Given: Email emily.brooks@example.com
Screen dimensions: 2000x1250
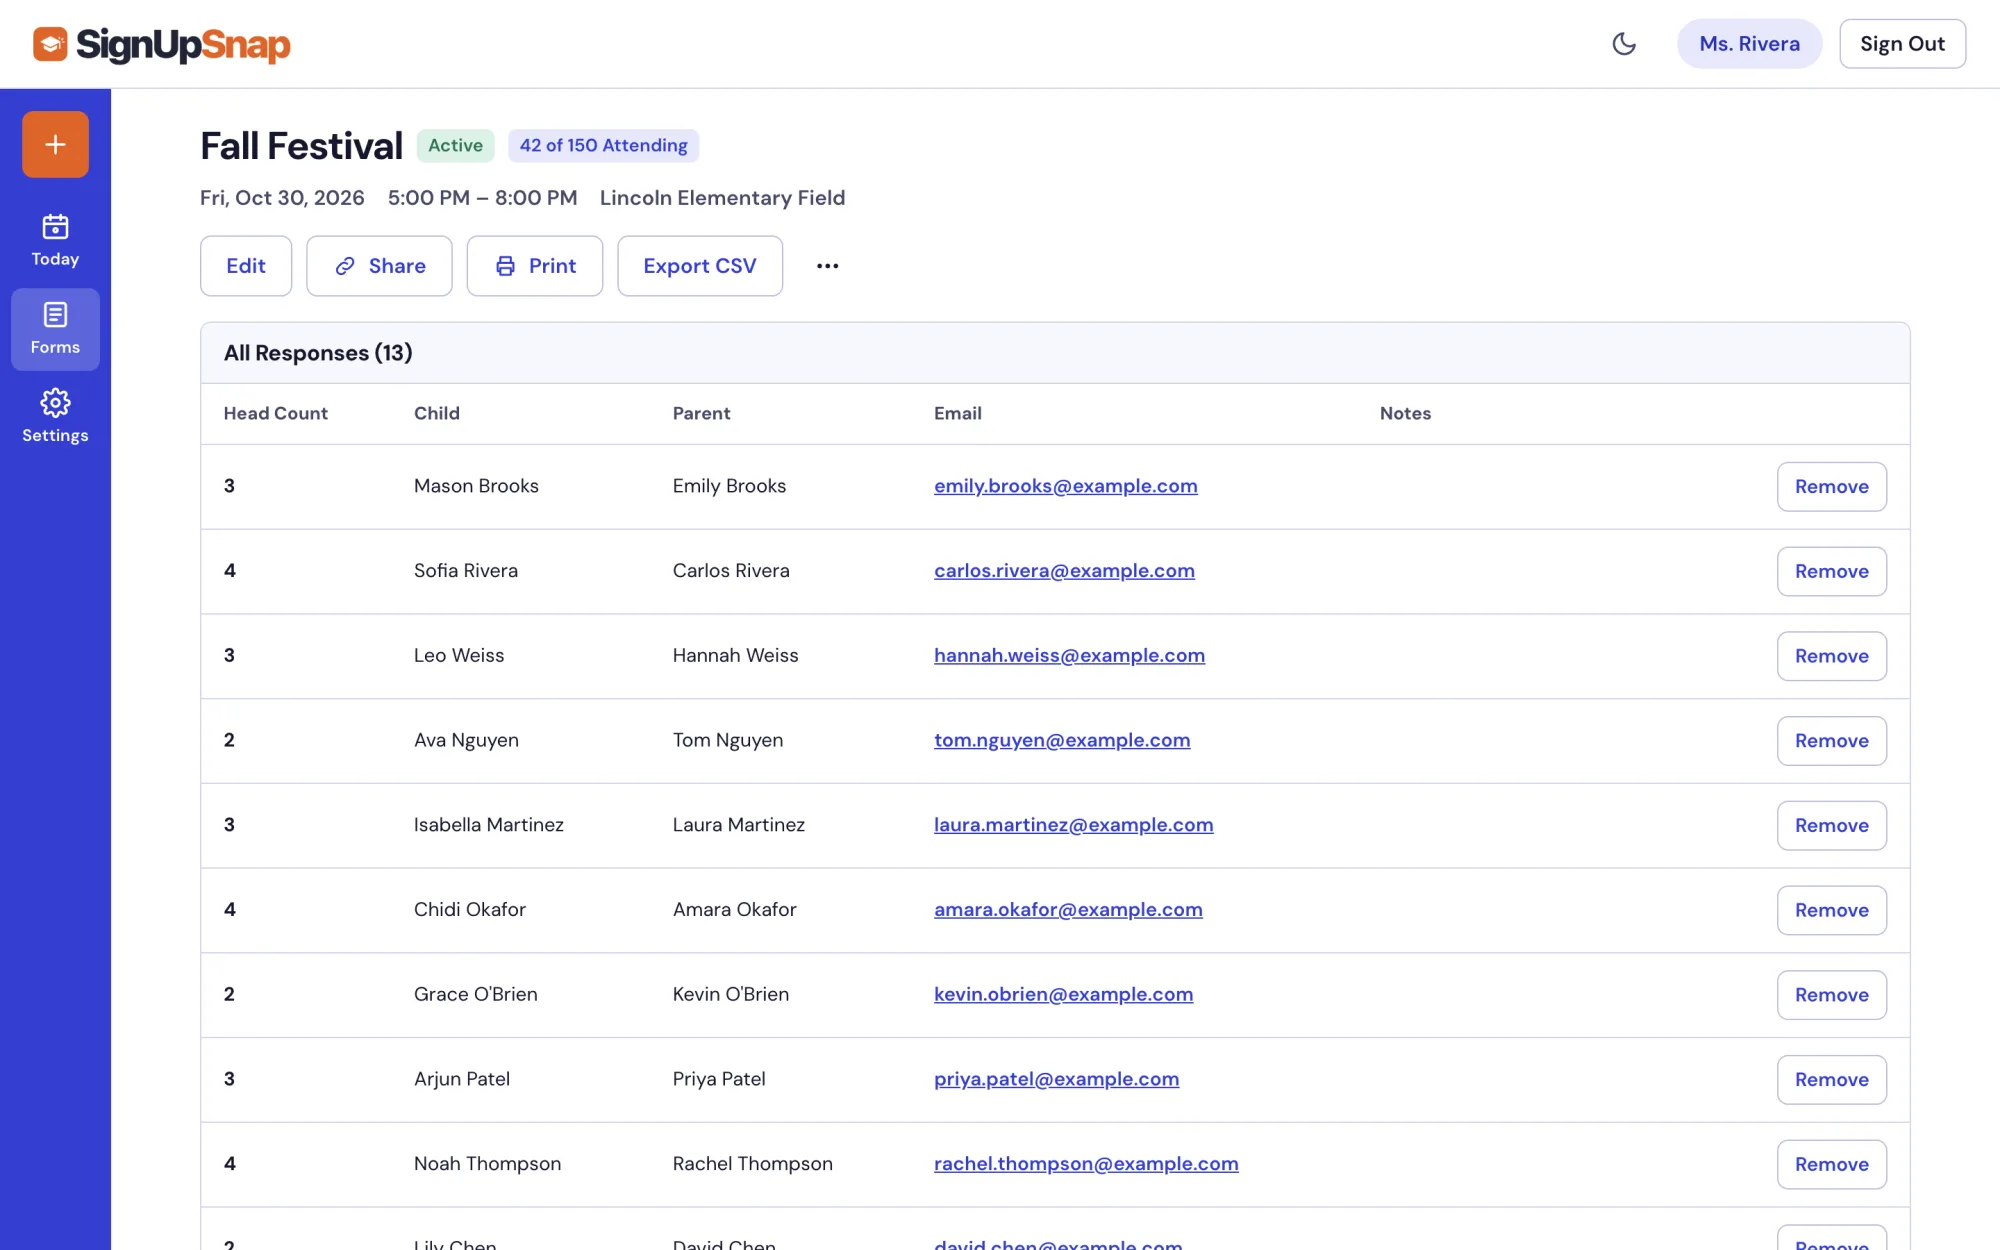Looking at the screenshot, I should (1065, 486).
